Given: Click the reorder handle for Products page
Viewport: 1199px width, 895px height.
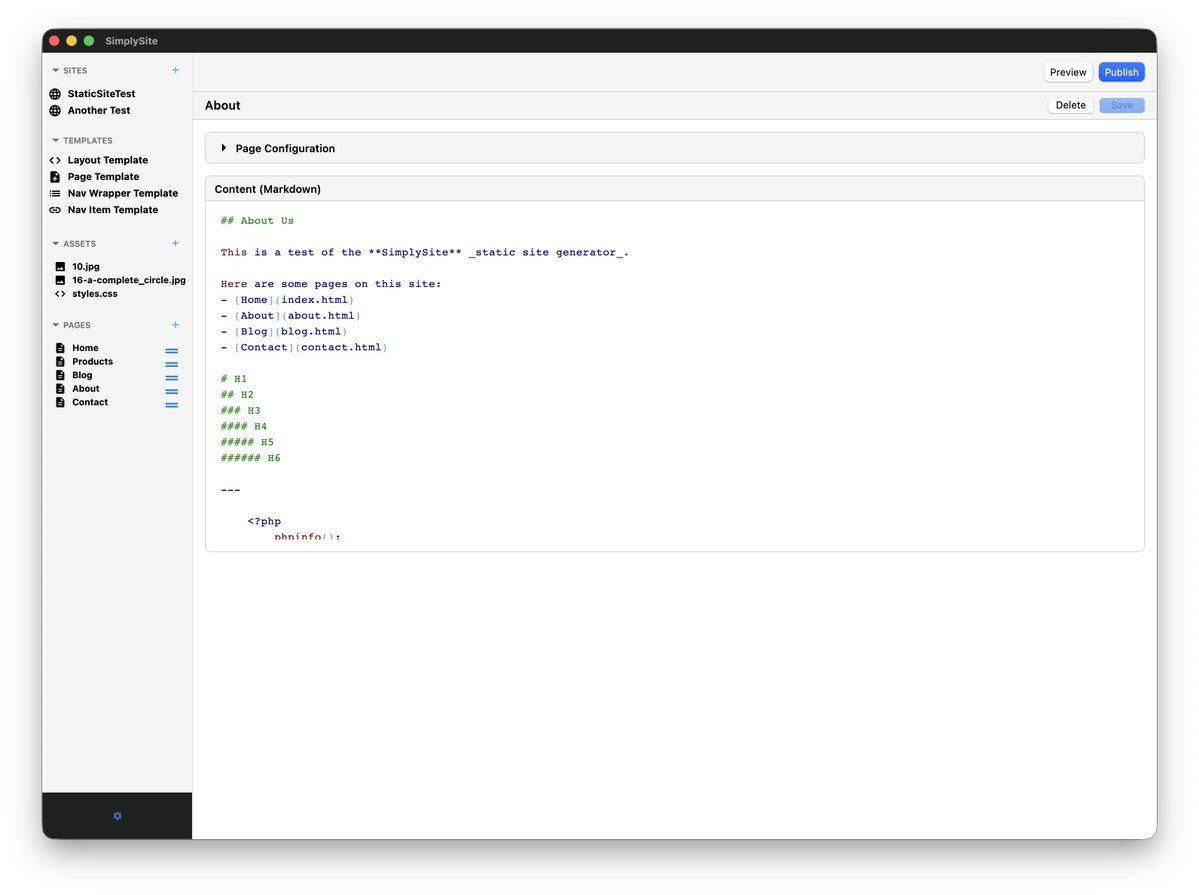Looking at the screenshot, I should tap(172, 365).
